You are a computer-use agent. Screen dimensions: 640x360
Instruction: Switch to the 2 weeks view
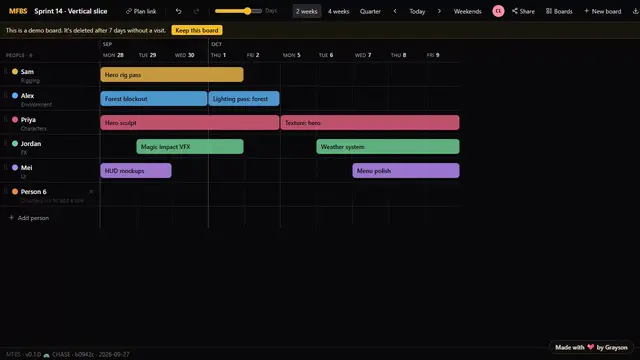pos(307,11)
